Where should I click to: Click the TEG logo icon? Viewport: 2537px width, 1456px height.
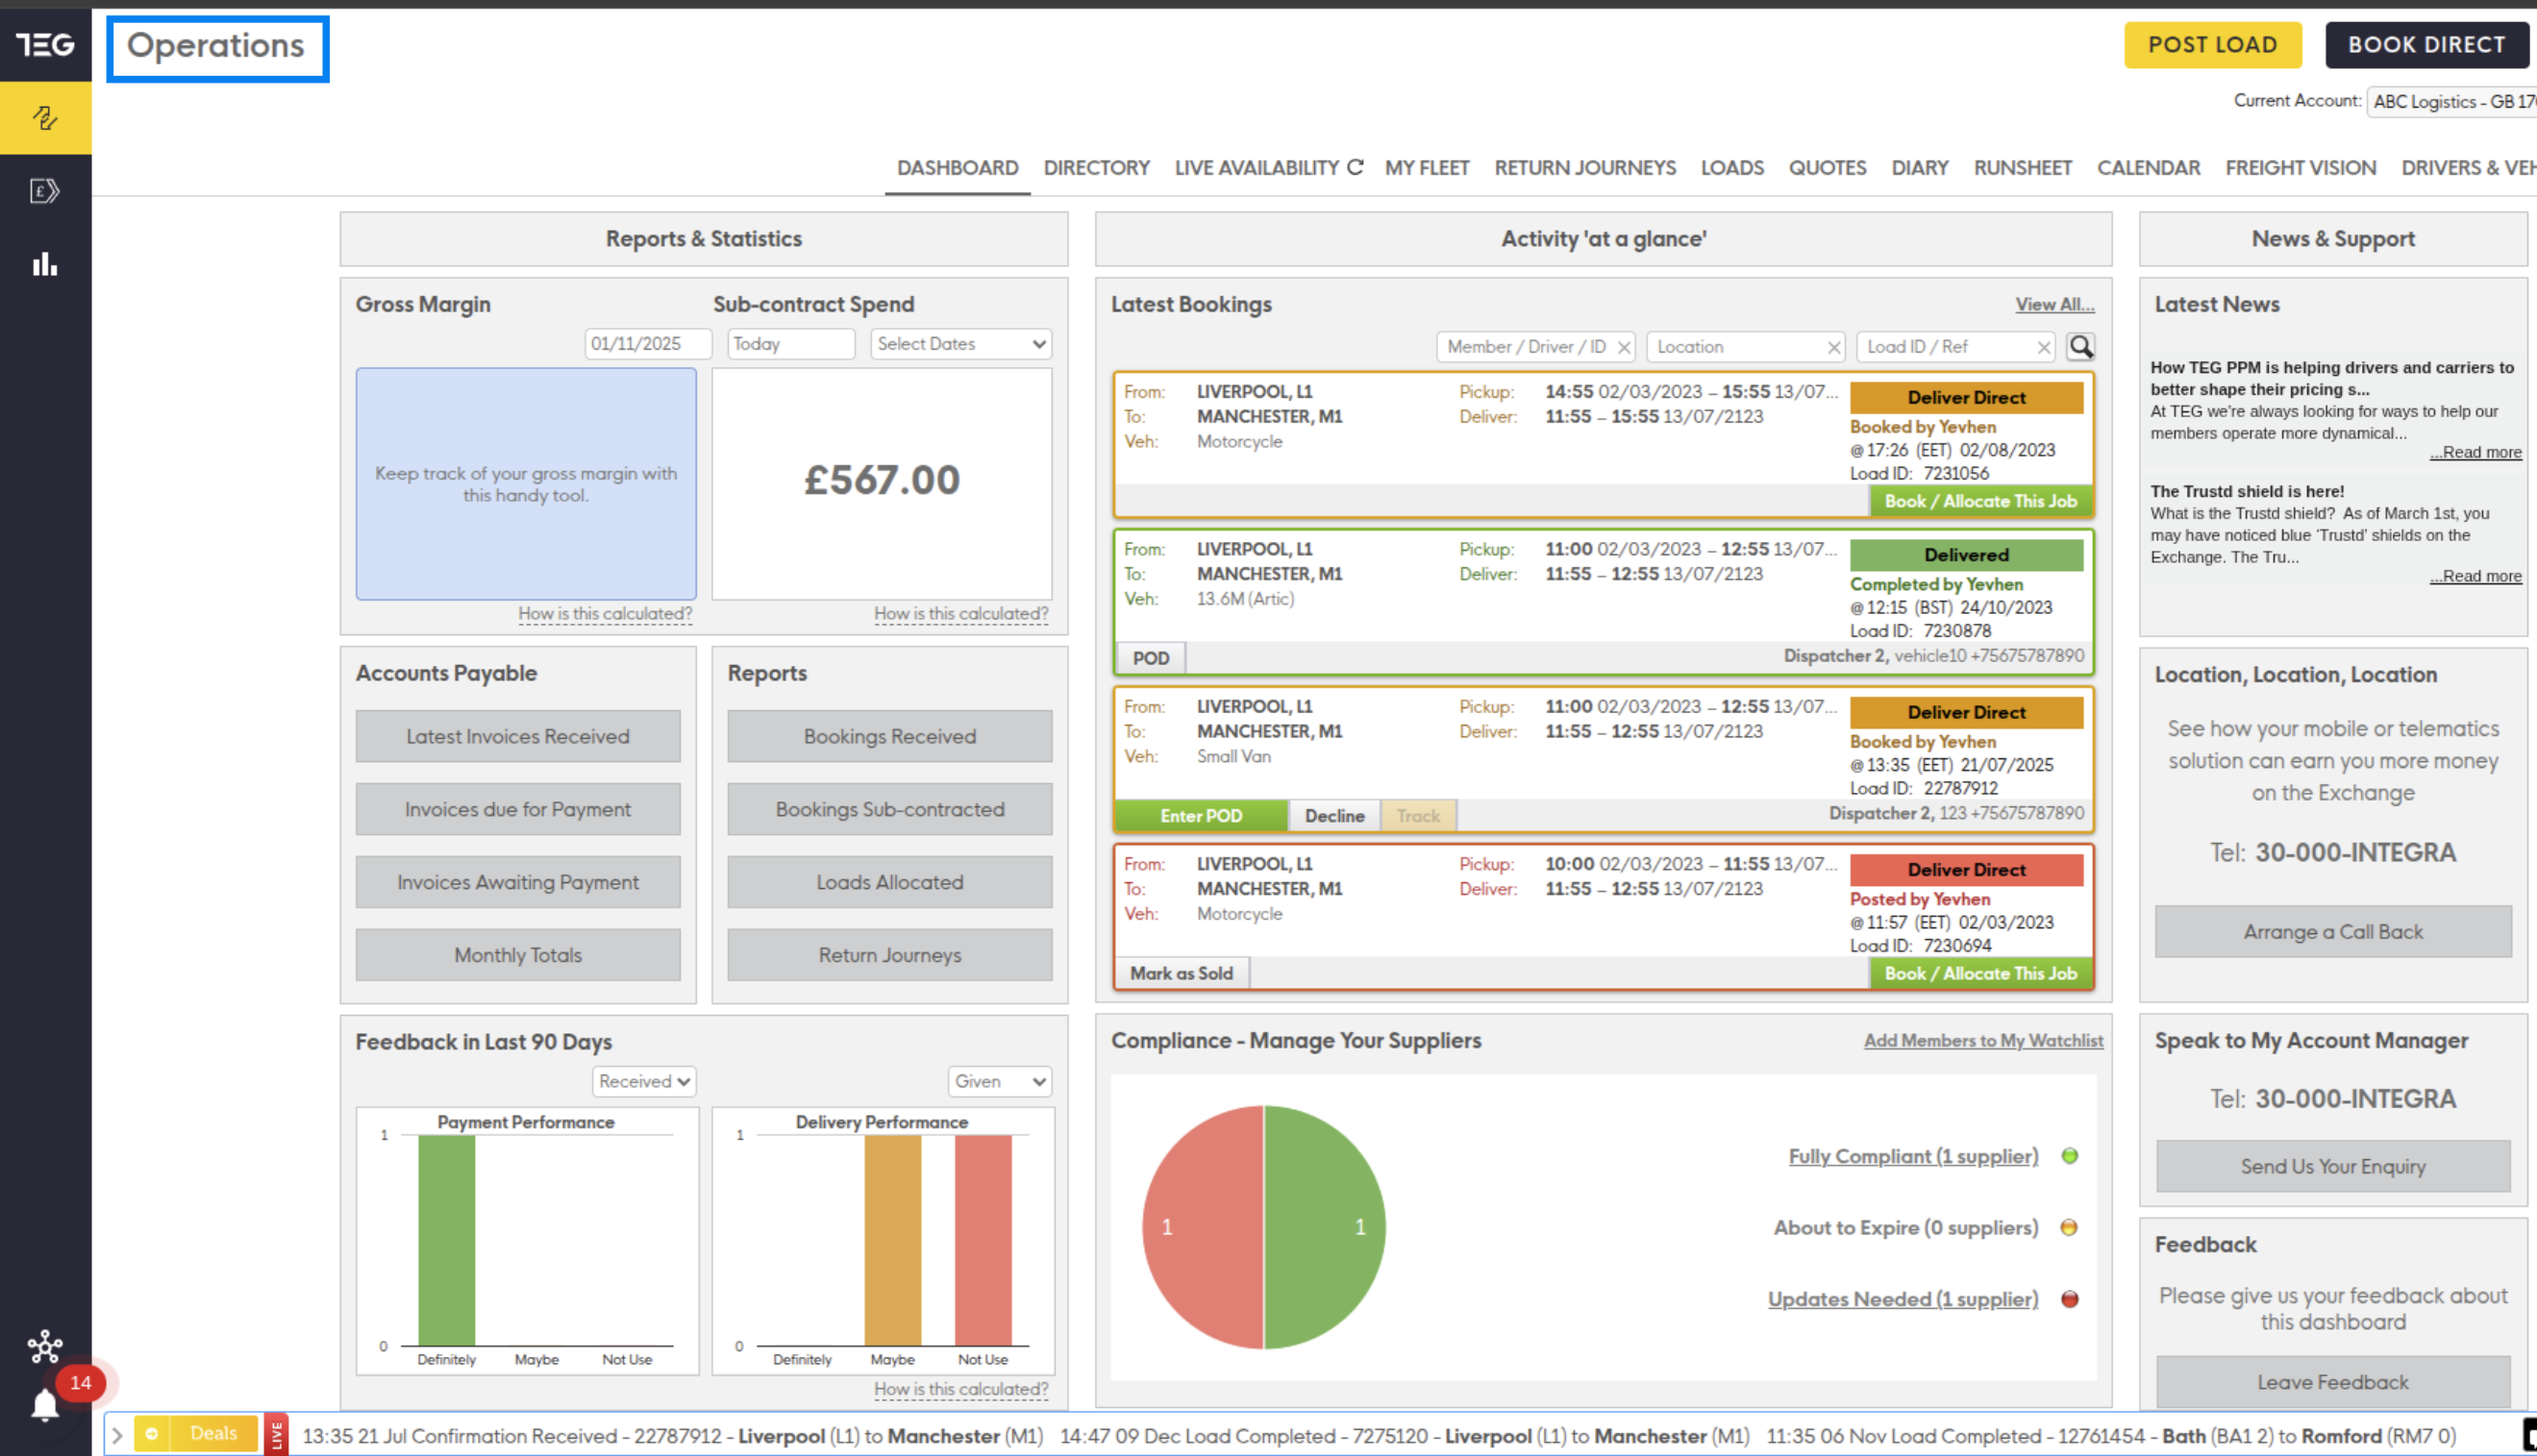click(x=45, y=44)
